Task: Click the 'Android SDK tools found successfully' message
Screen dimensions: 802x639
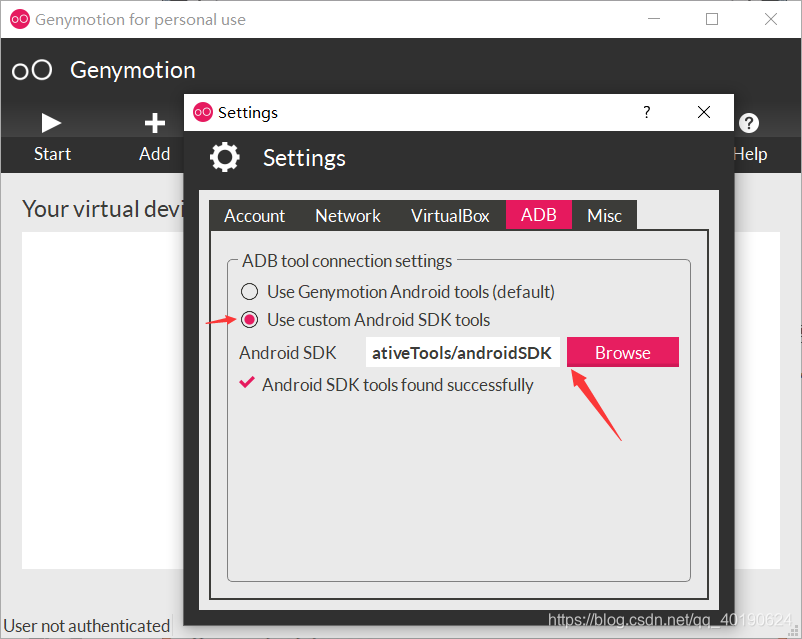Action: pos(397,385)
